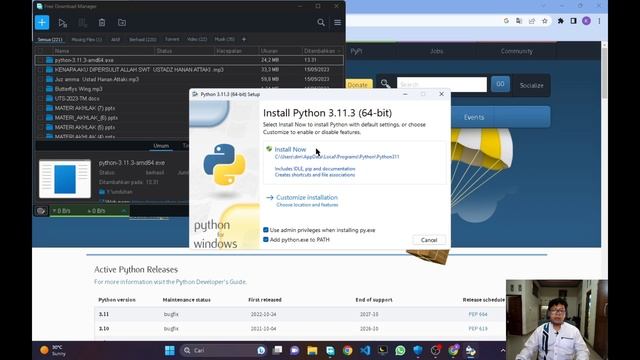Click the translate page icon in Chrome
640x360 pixels.
pyautogui.click(x=519, y=21)
